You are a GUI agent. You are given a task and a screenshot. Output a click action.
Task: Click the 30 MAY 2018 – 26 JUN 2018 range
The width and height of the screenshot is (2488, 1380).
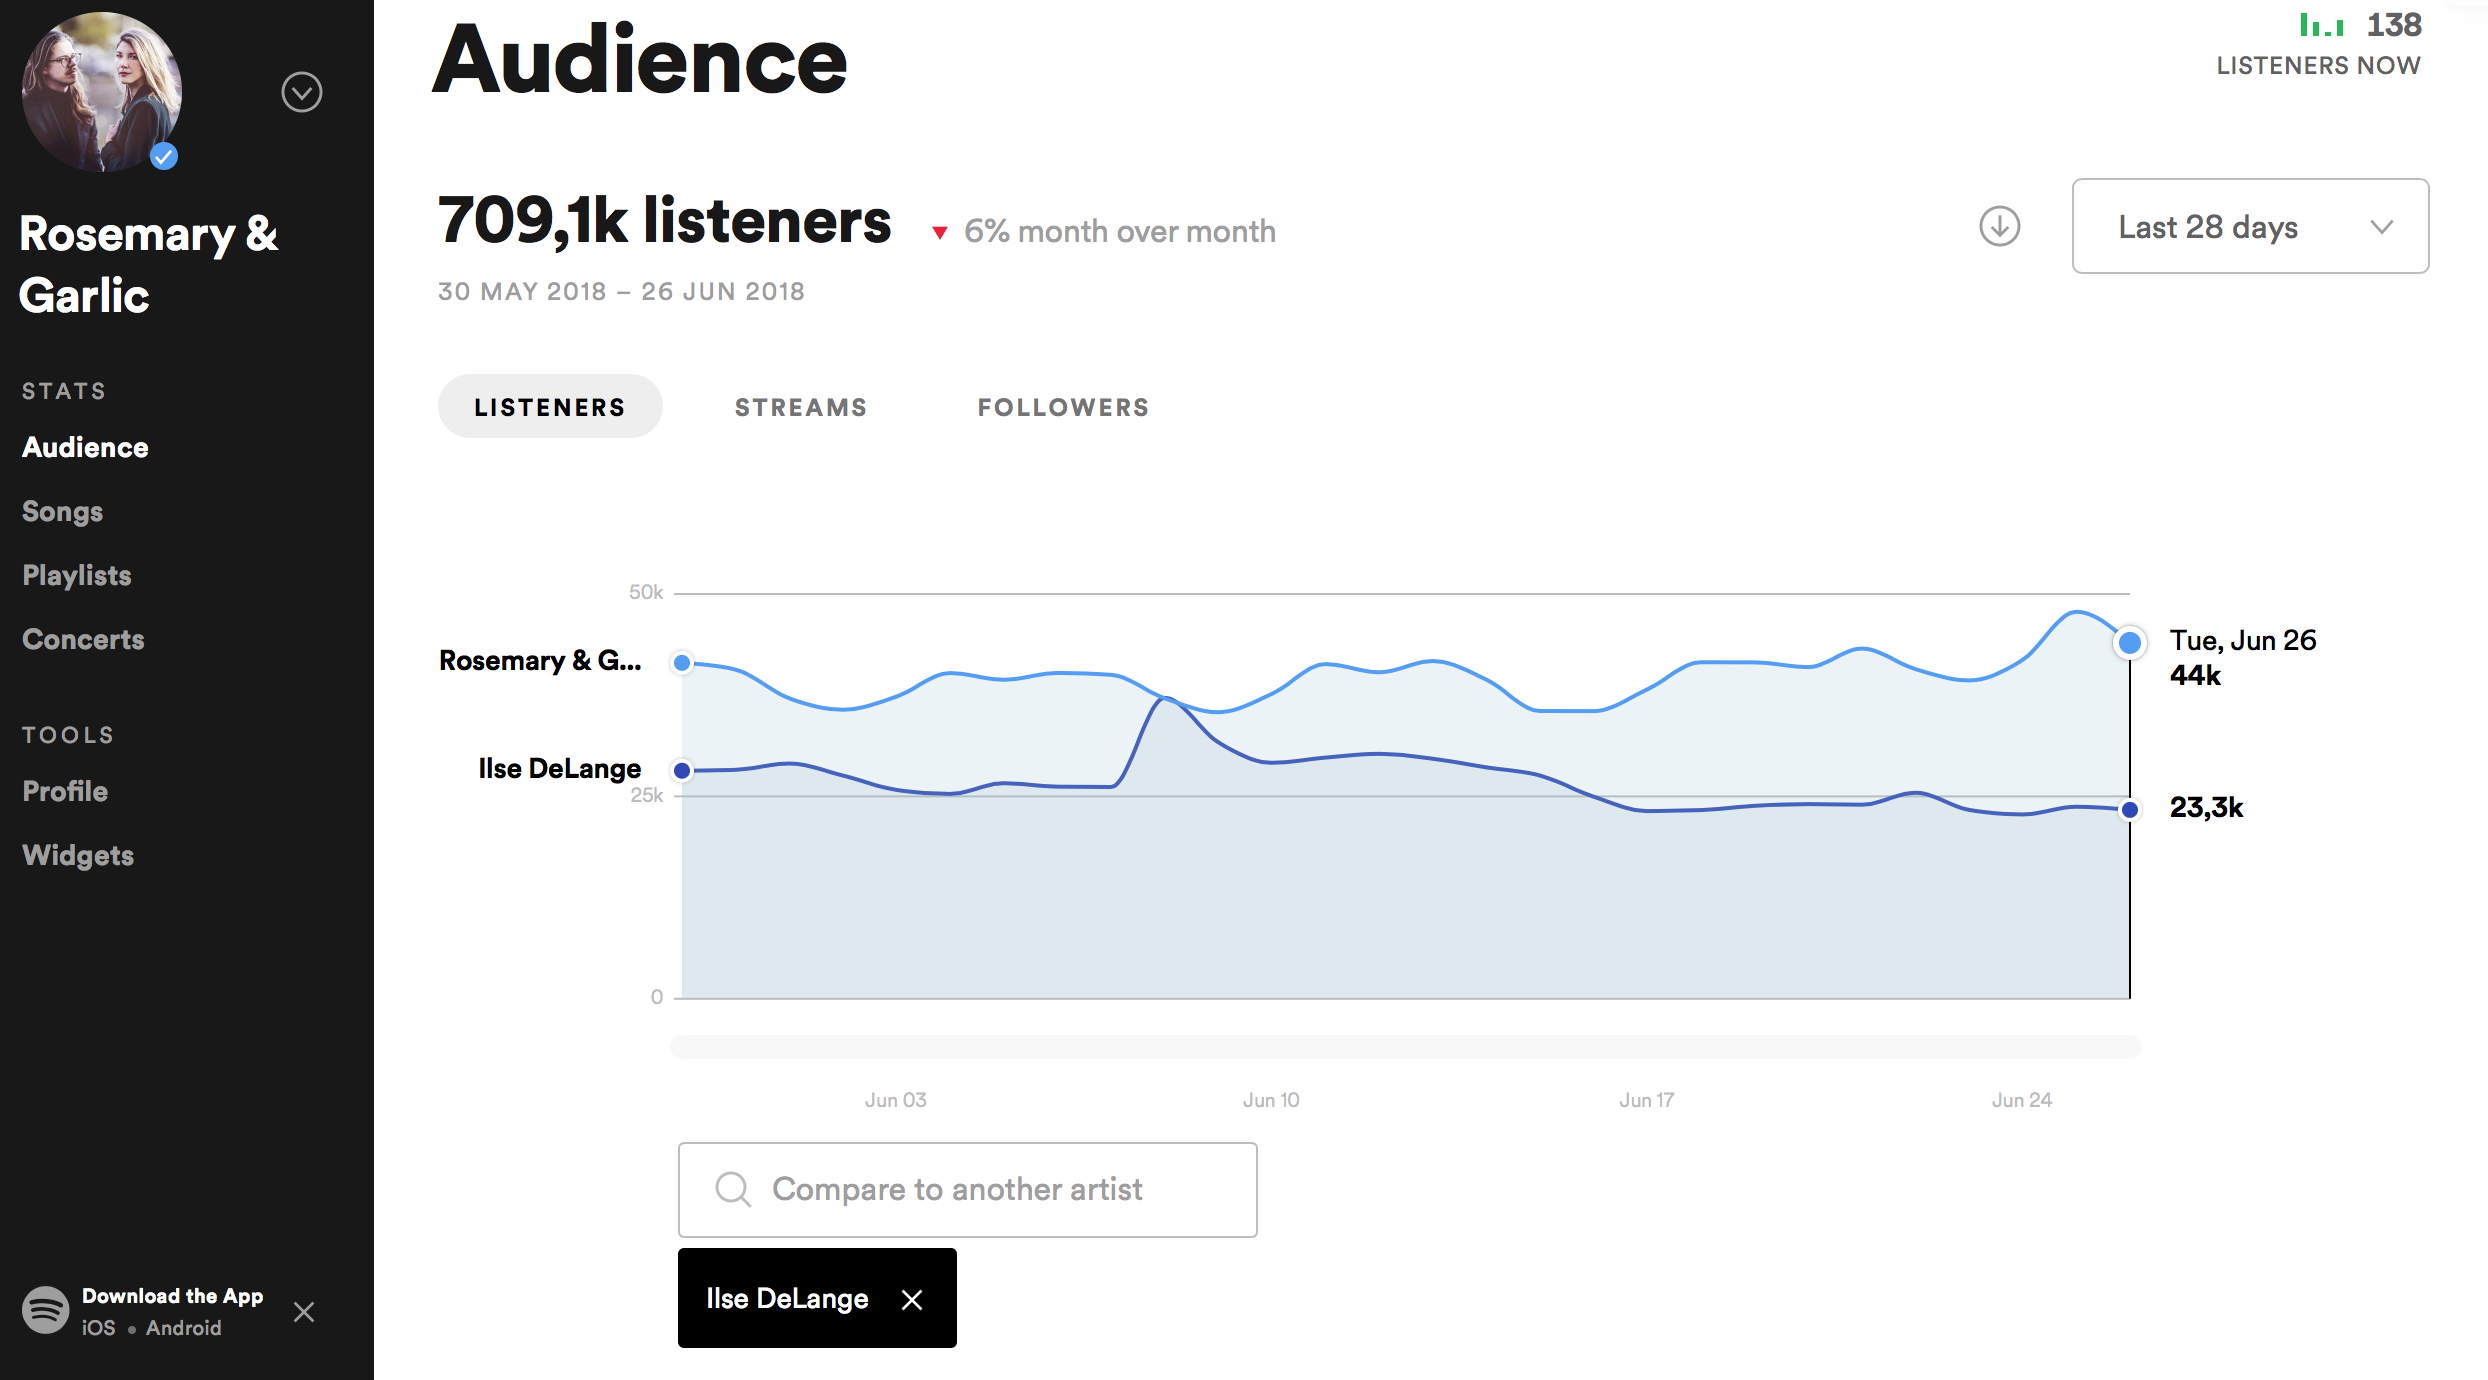(x=621, y=291)
